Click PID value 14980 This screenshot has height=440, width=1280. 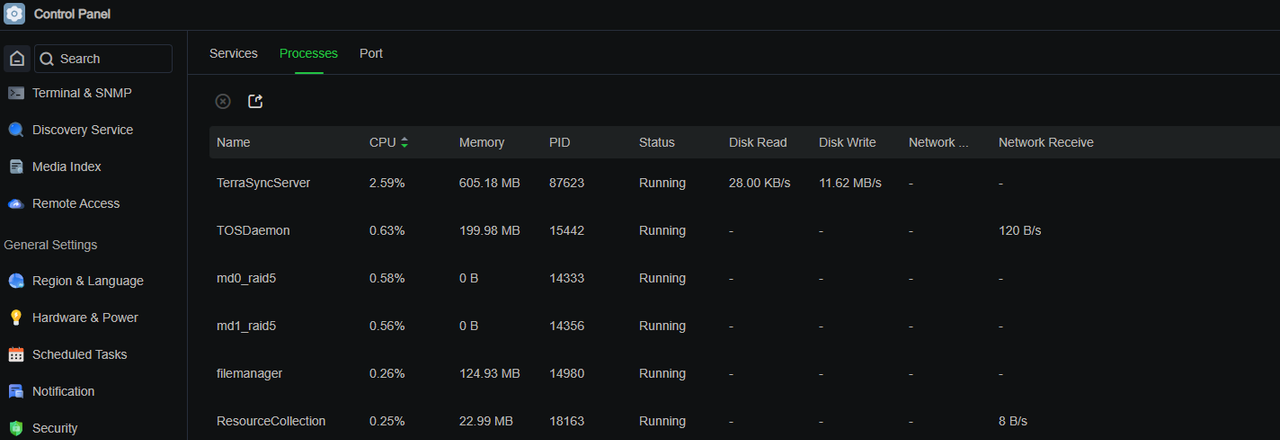(x=567, y=373)
